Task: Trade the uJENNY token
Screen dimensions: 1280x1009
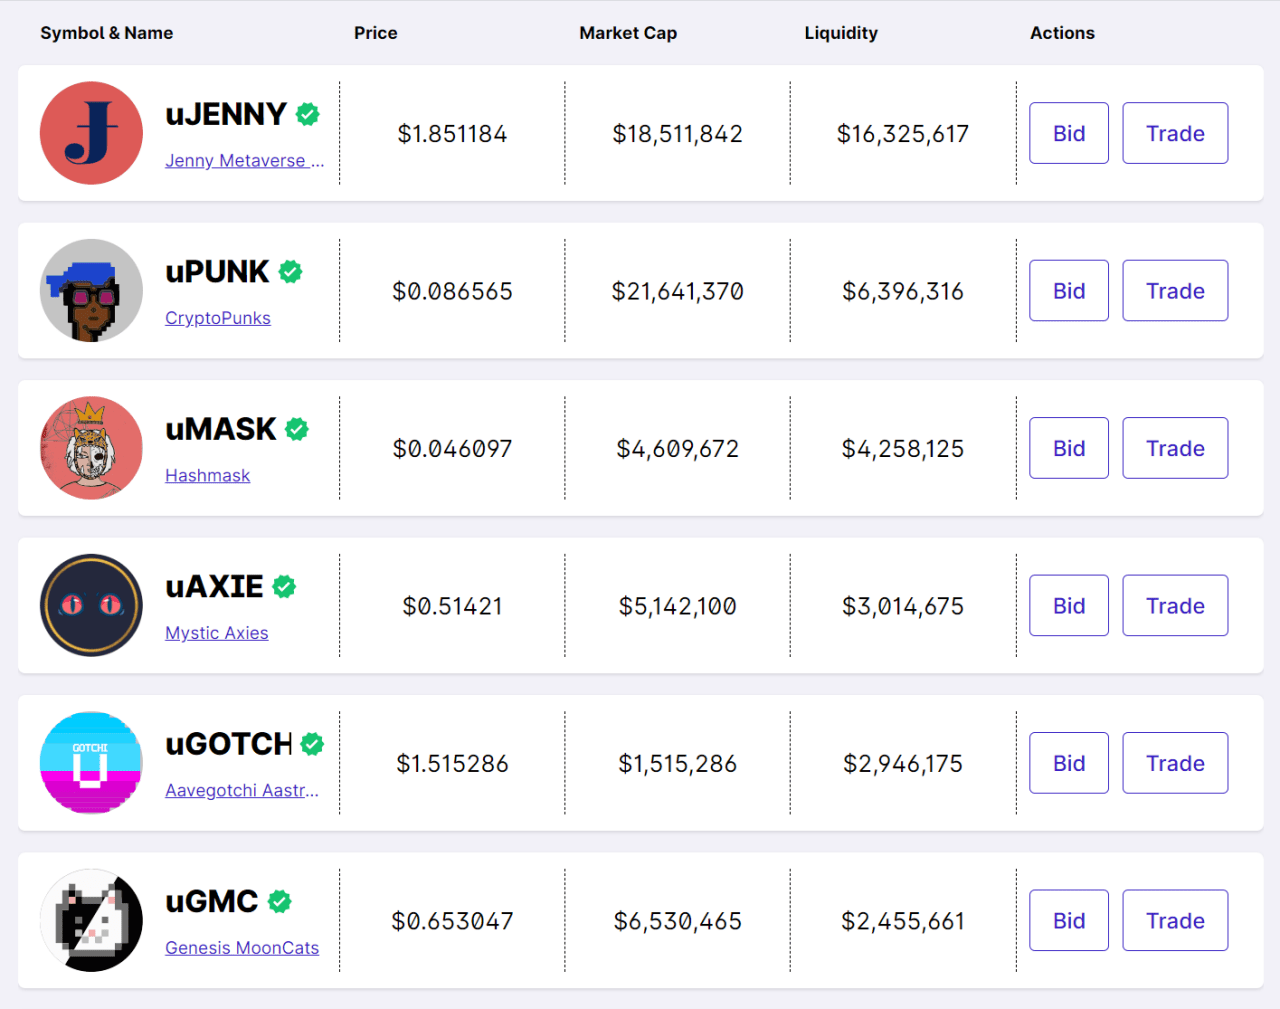Action: 1175,133
